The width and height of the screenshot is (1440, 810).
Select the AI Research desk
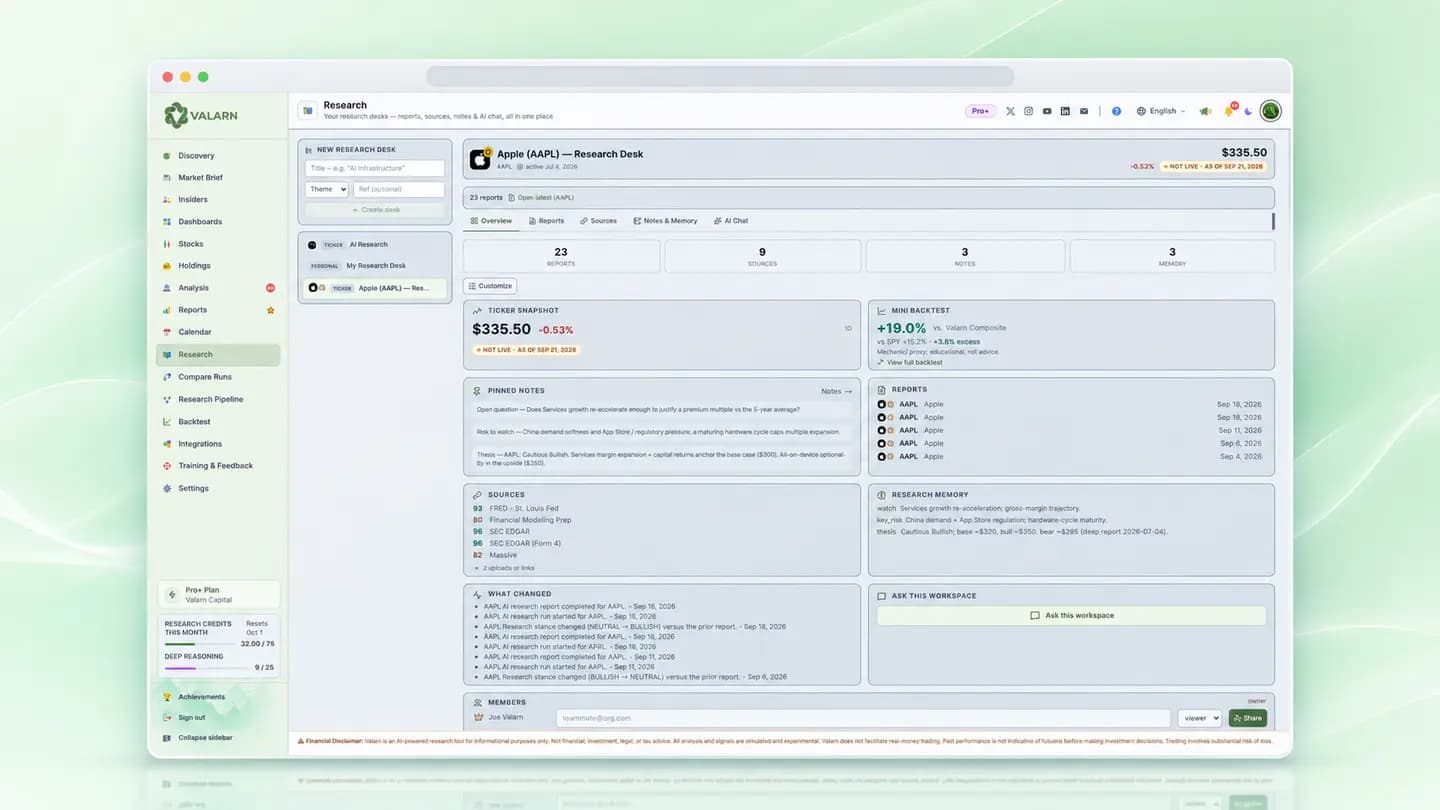click(x=375, y=245)
